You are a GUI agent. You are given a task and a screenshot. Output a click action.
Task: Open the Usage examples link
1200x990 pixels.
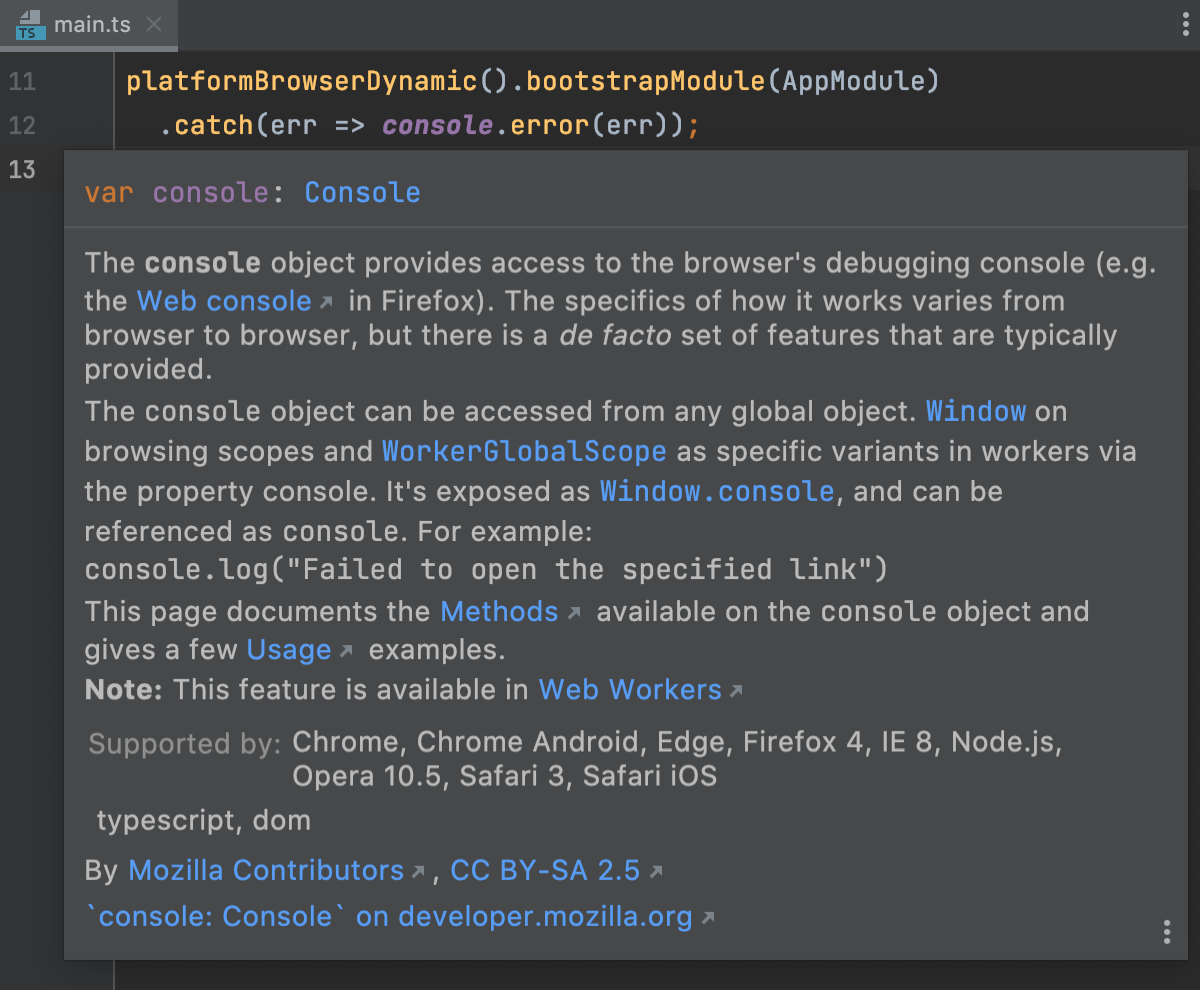(289, 650)
